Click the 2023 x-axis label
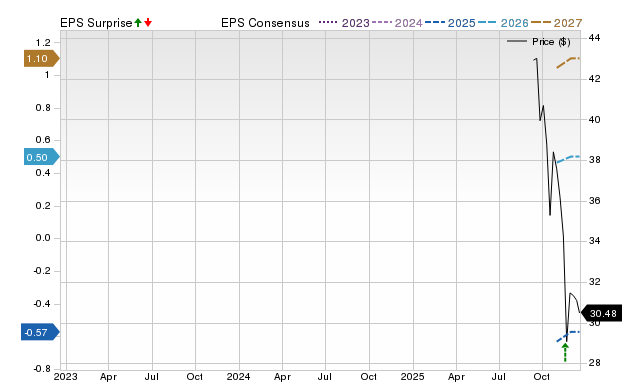The height and width of the screenshot is (382, 640). point(66,376)
